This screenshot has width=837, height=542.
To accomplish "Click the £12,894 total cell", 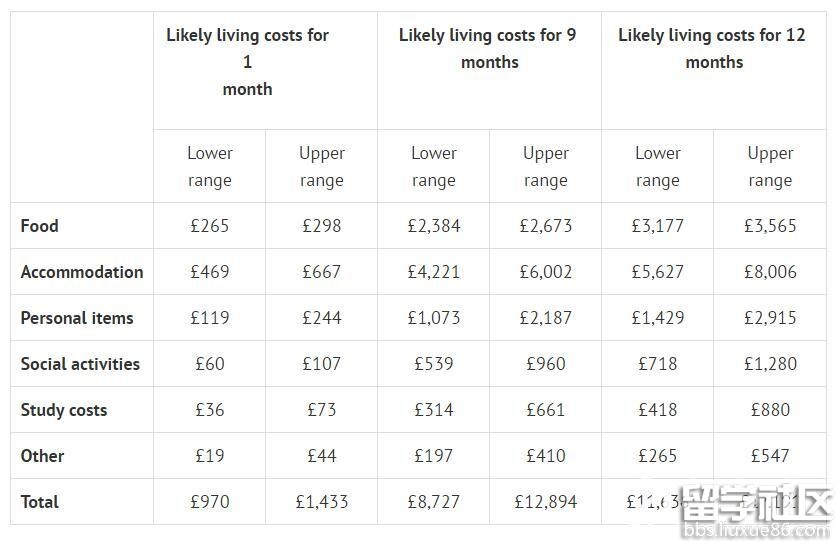I will [546, 501].
